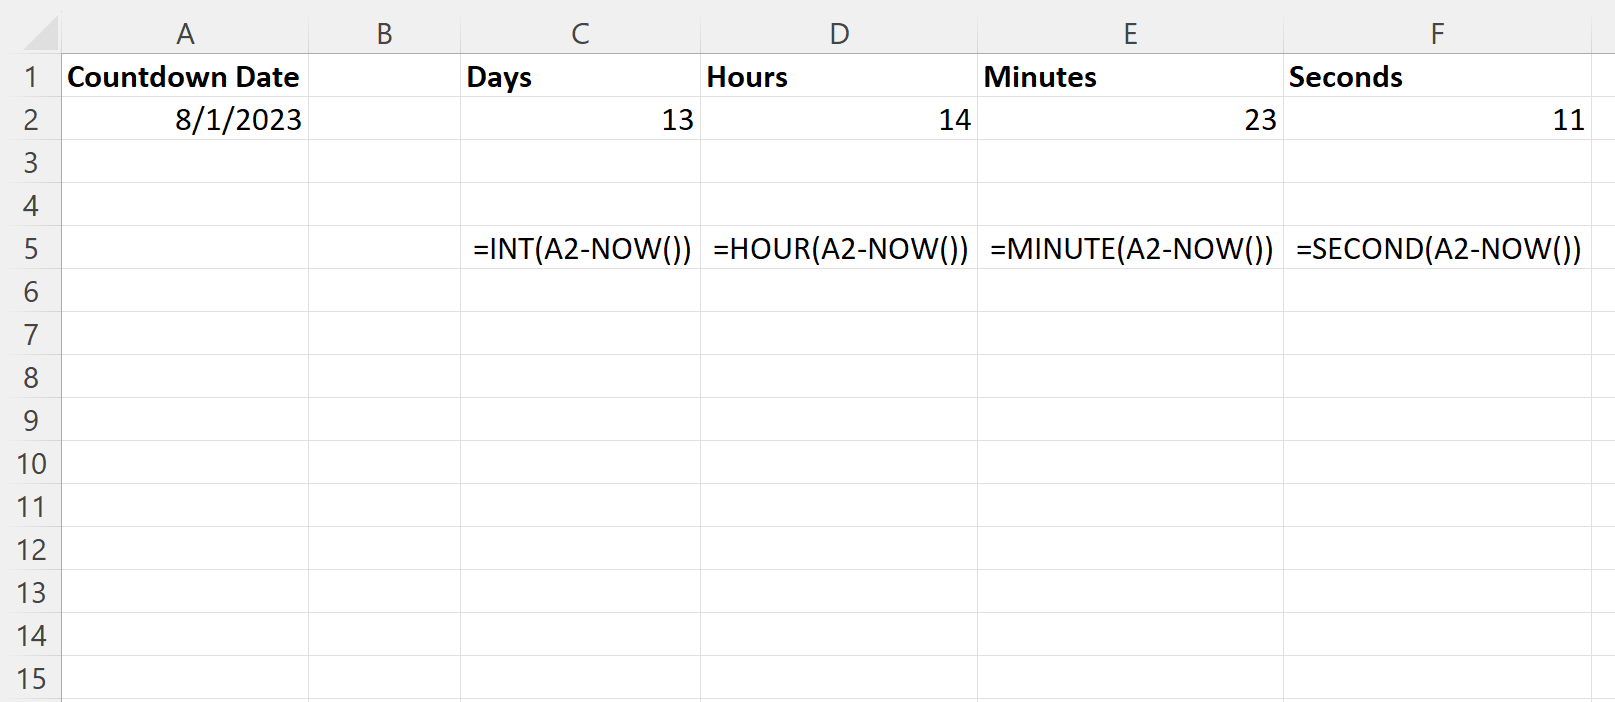The height and width of the screenshot is (702, 1615).
Task: Select row number 15
Action: [x=33, y=678]
